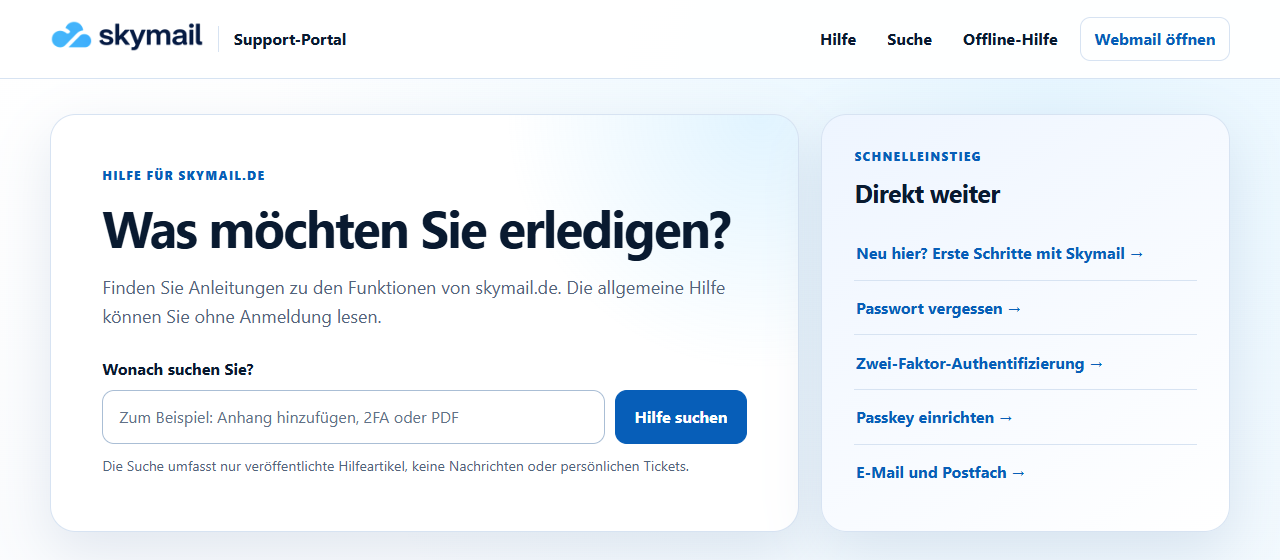Viewport: 1280px width, 560px height.
Task: Open the Offline-Hilfe navigation item
Action: 1010,40
